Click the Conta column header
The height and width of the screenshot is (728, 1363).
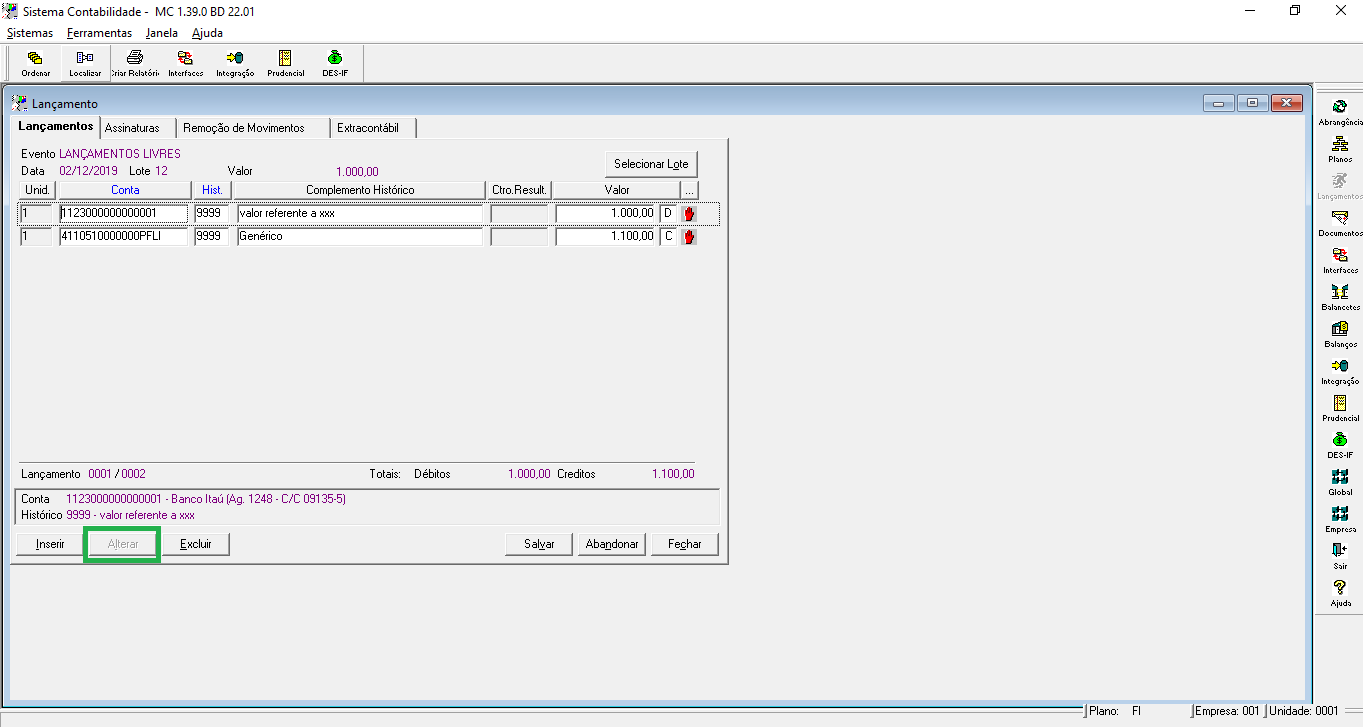(125, 190)
